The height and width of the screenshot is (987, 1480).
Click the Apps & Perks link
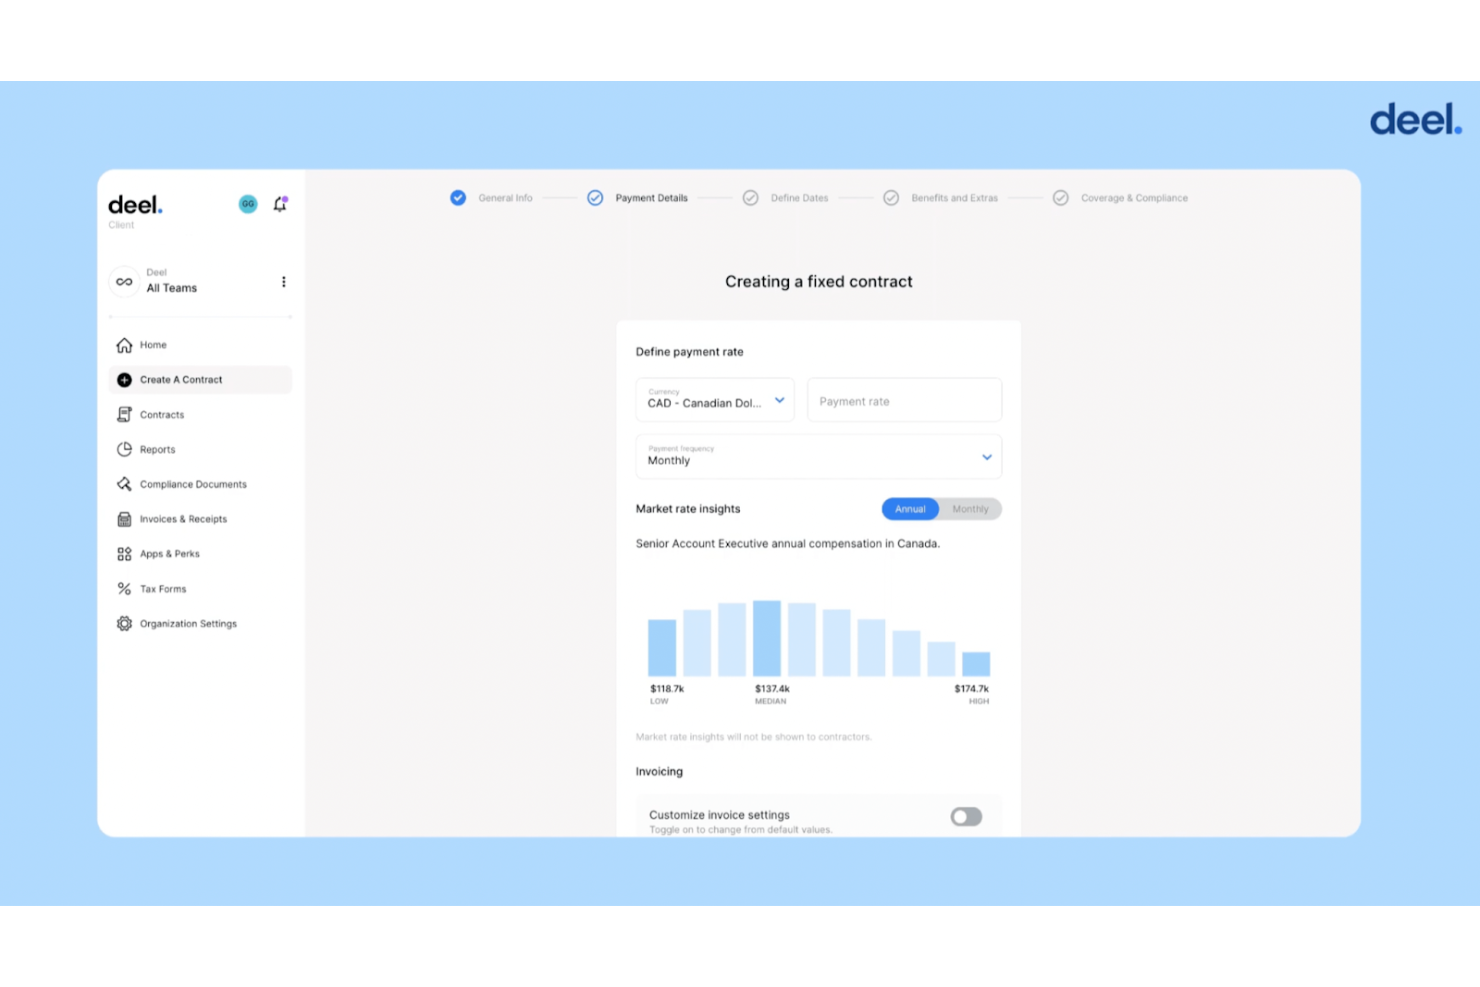[169, 553]
